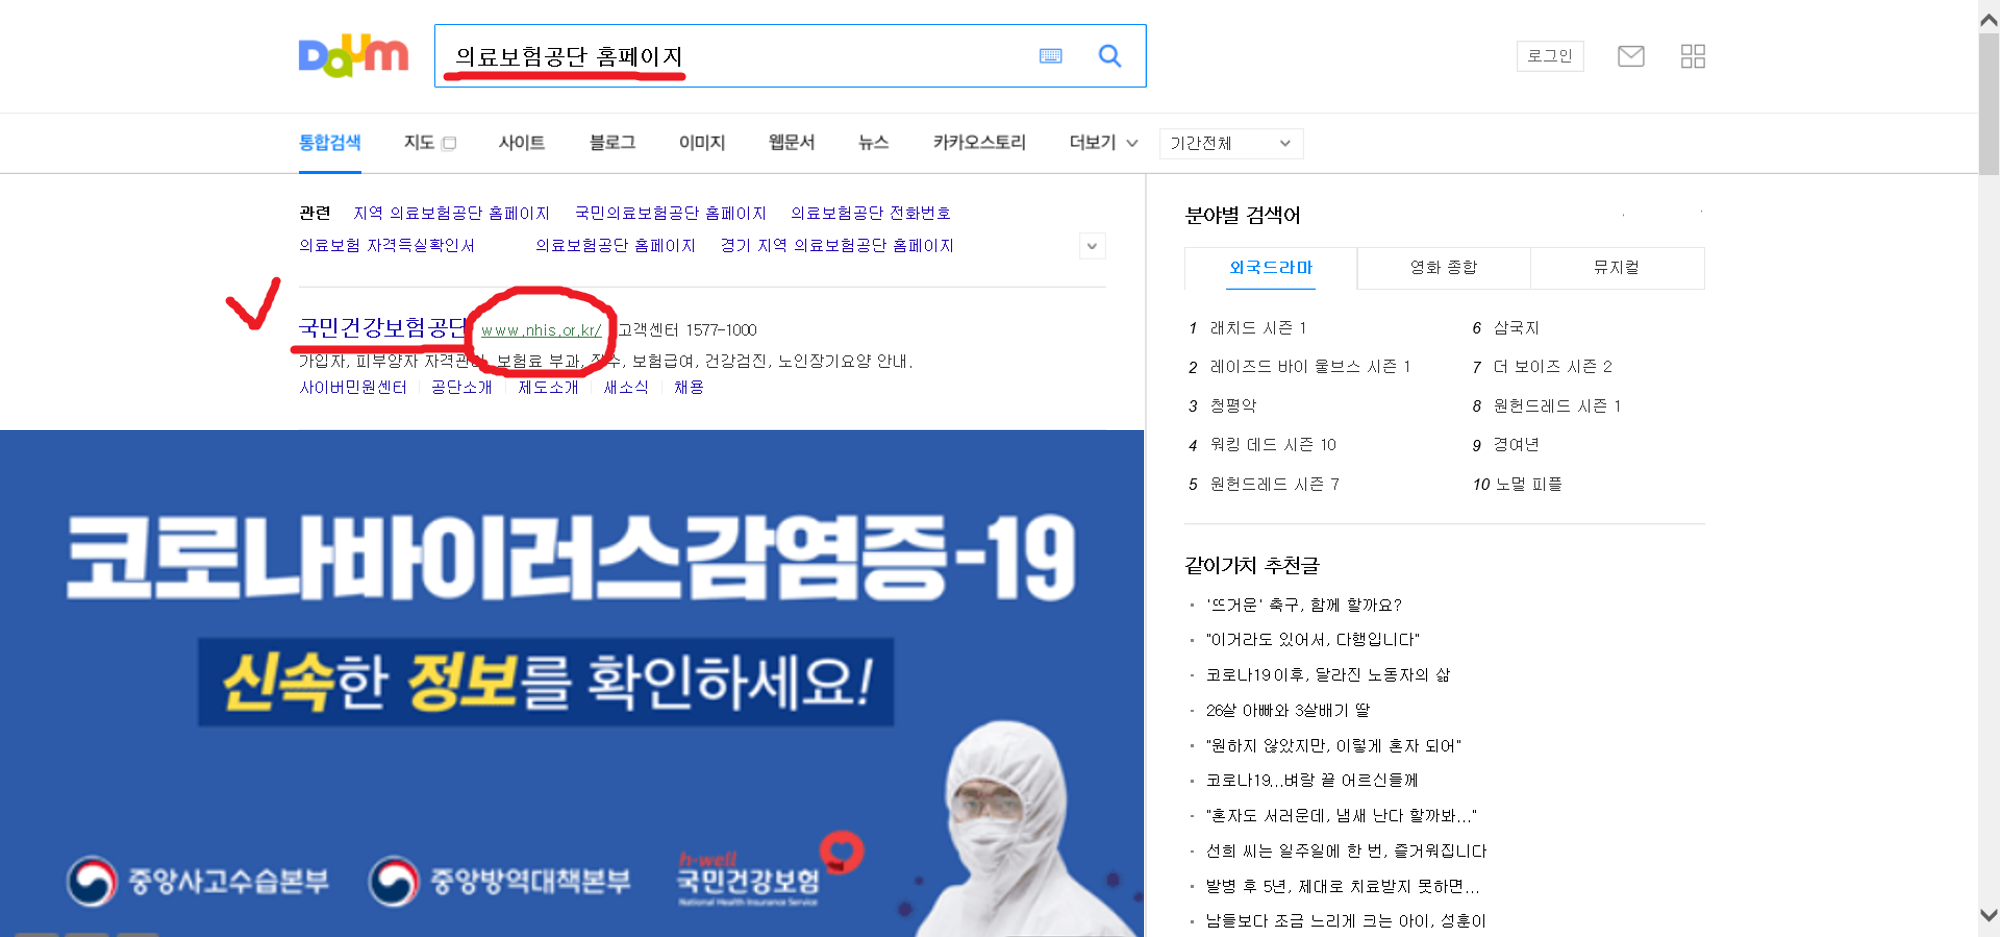Click related link 경기 지역 의료보험공단 홈페이지

[837, 245]
